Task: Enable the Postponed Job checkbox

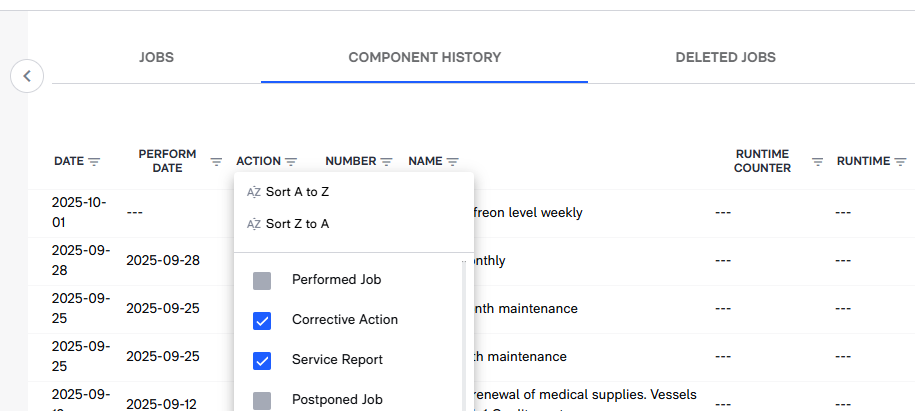Action: pyautogui.click(x=262, y=400)
